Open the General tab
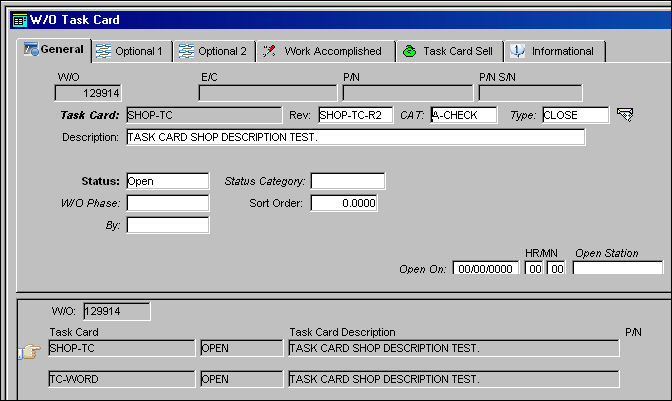This screenshot has height=401, width=672. click(x=54, y=50)
